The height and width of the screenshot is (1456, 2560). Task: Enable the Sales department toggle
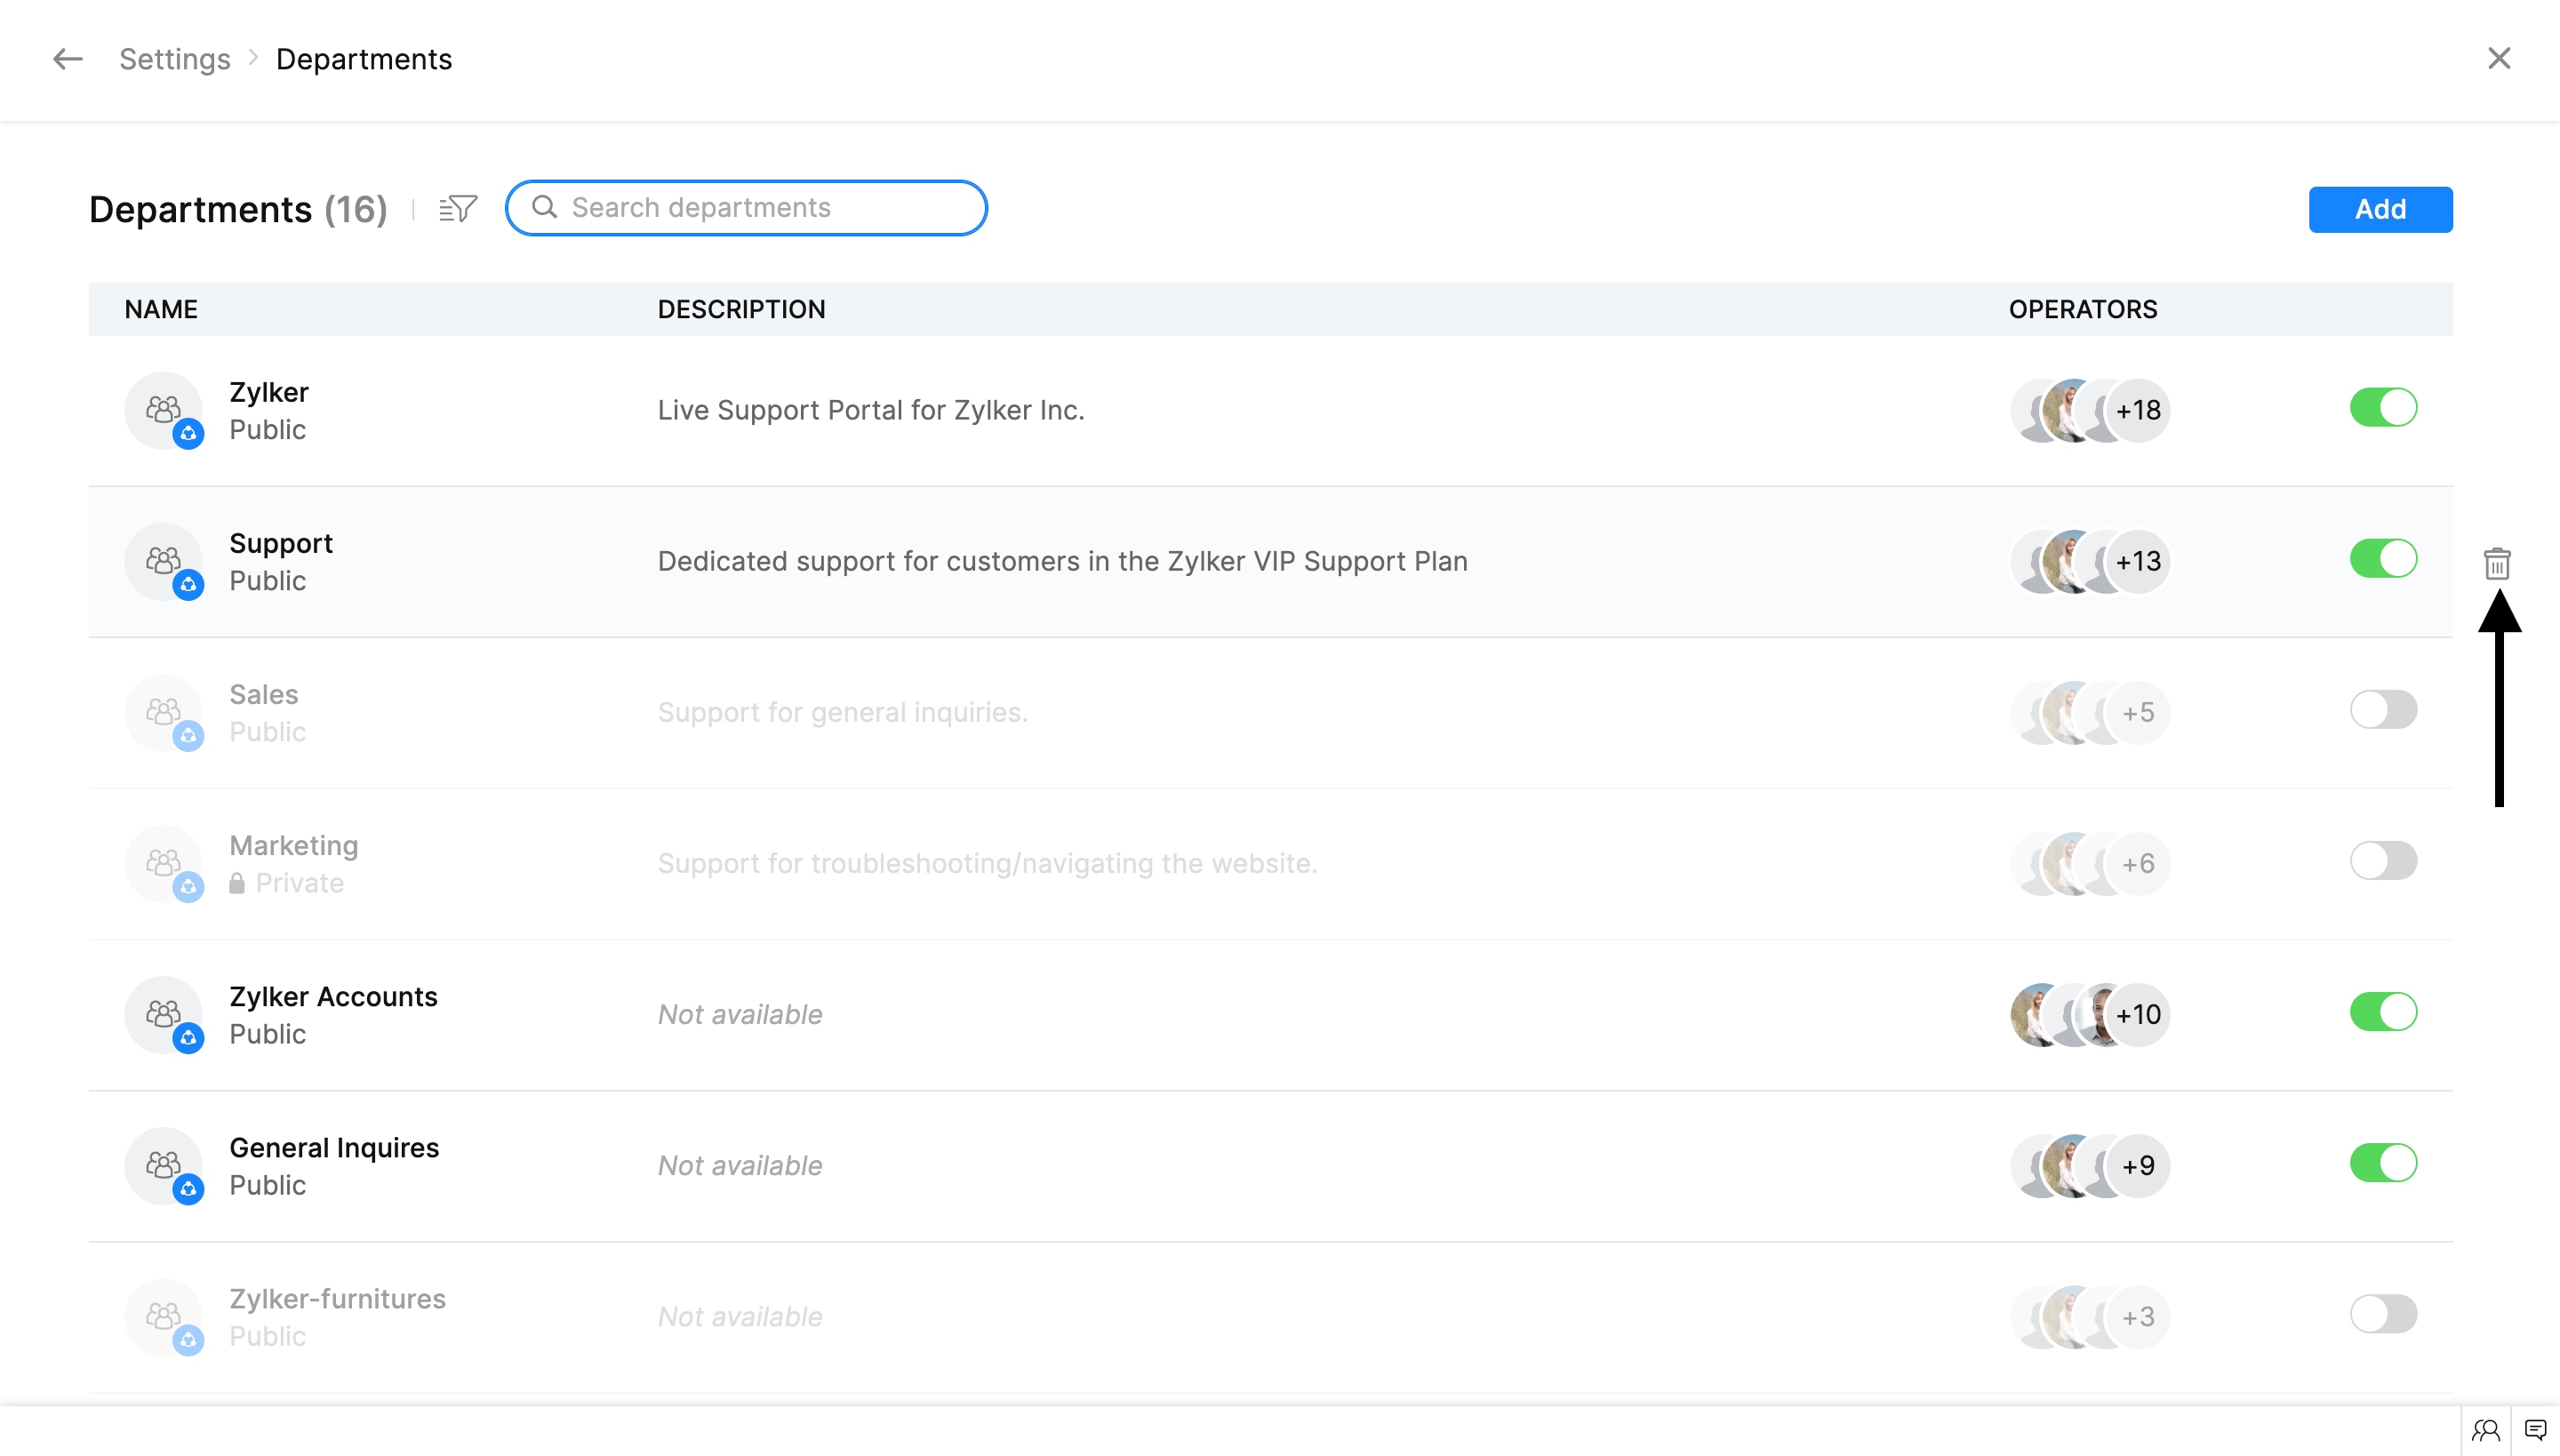[2382, 710]
